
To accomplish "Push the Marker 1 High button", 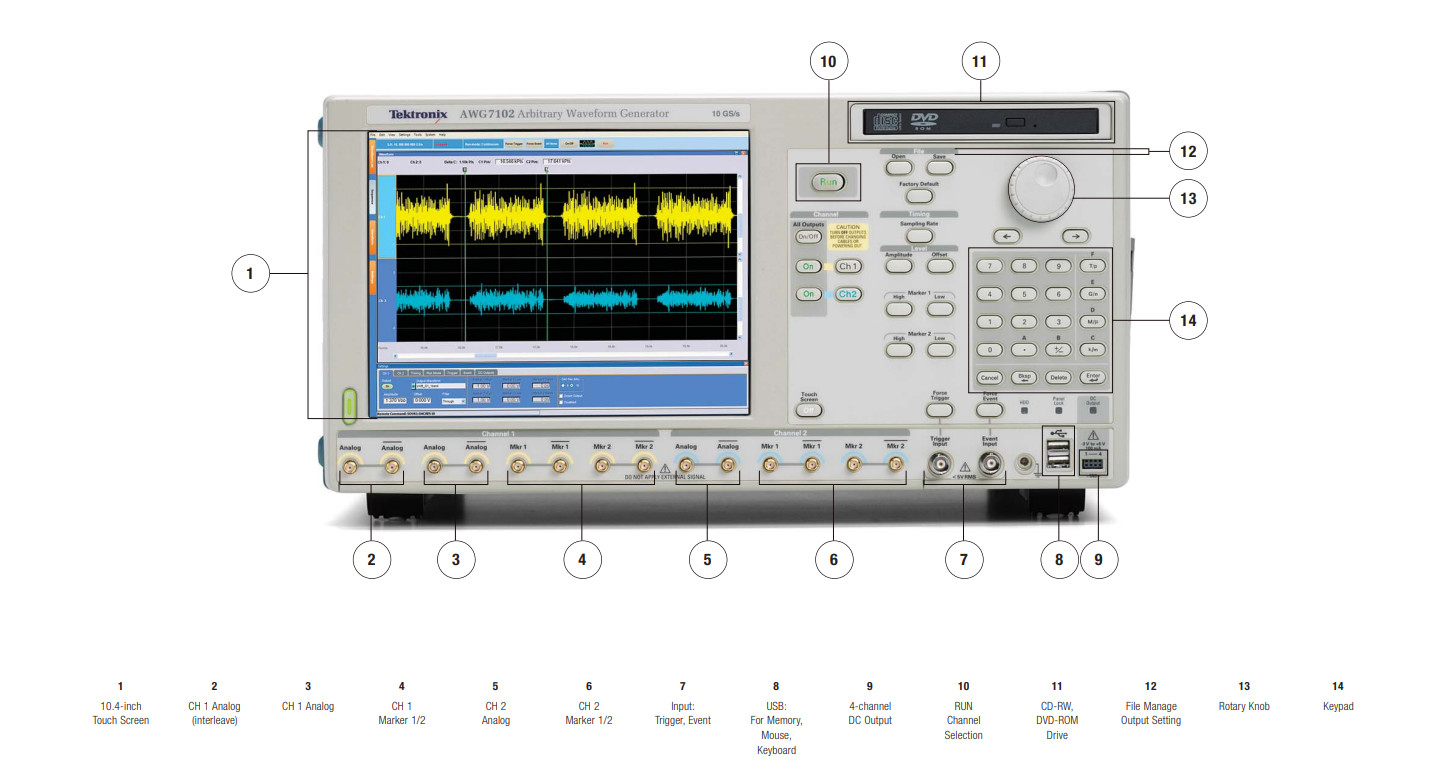I will pyautogui.click(x=899, y=309).
